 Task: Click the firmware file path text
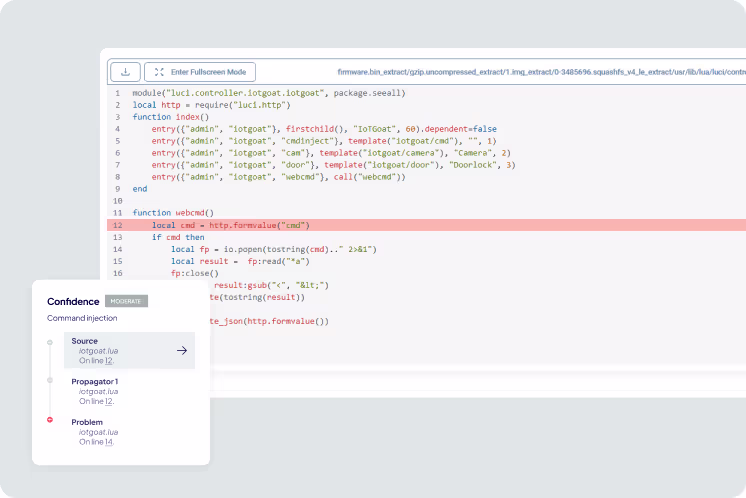[x=540, y=72]
